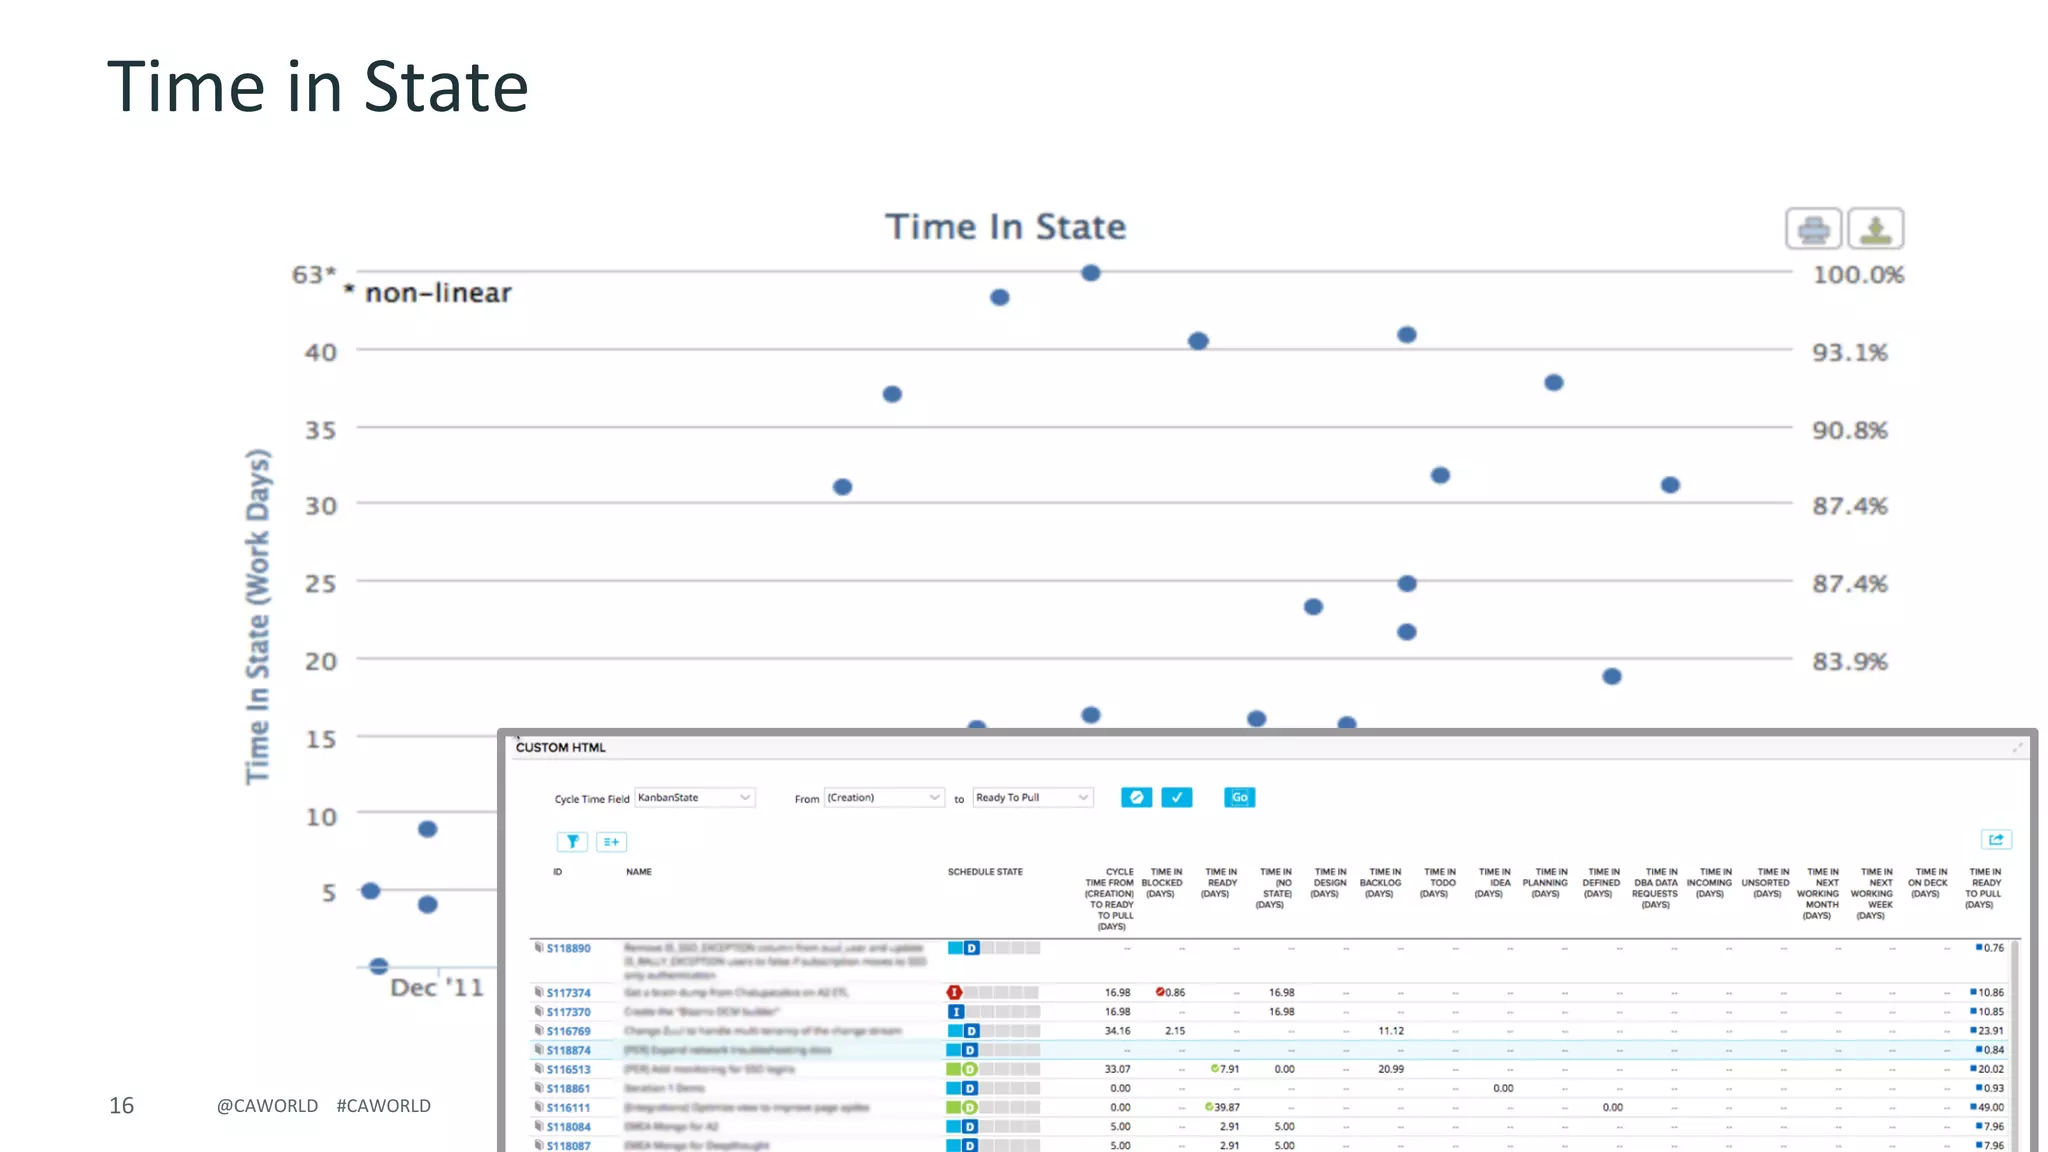Image resolution: width=2048 pixels, height=1152 pixels.
Task: Click the print chart icon
Action: coord(1813,230)
